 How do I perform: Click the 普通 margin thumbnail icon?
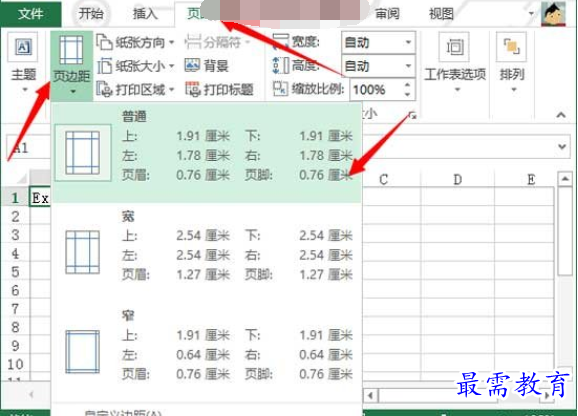[83, 153]
